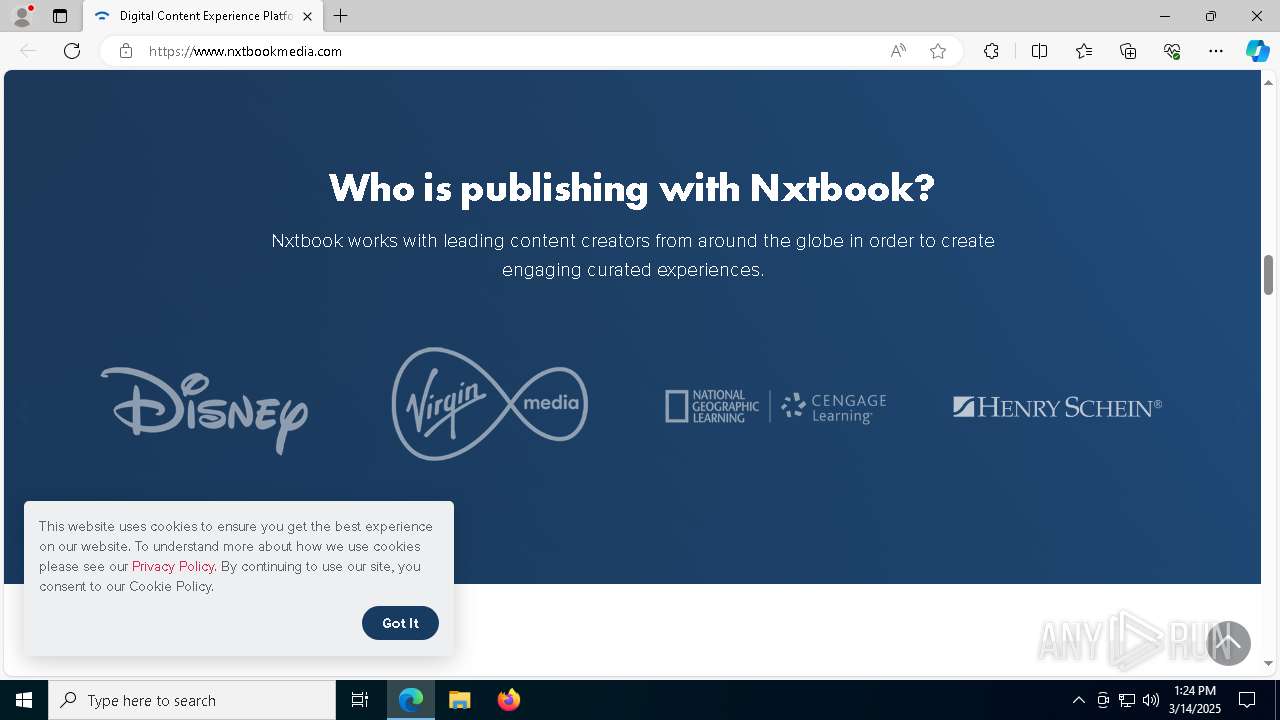The image size is (1280, 720).
Task: Open the Copilot sidebar icon
Action: click(x=1257, y=51)
